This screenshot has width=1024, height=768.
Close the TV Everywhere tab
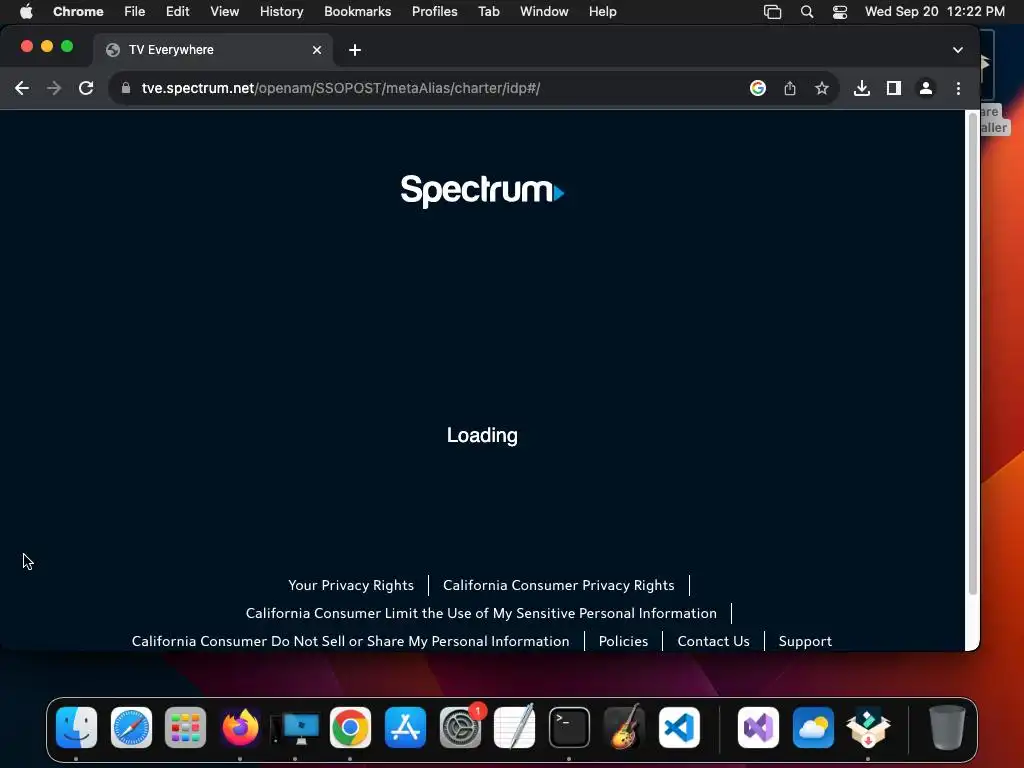click(x=317, y=50)
